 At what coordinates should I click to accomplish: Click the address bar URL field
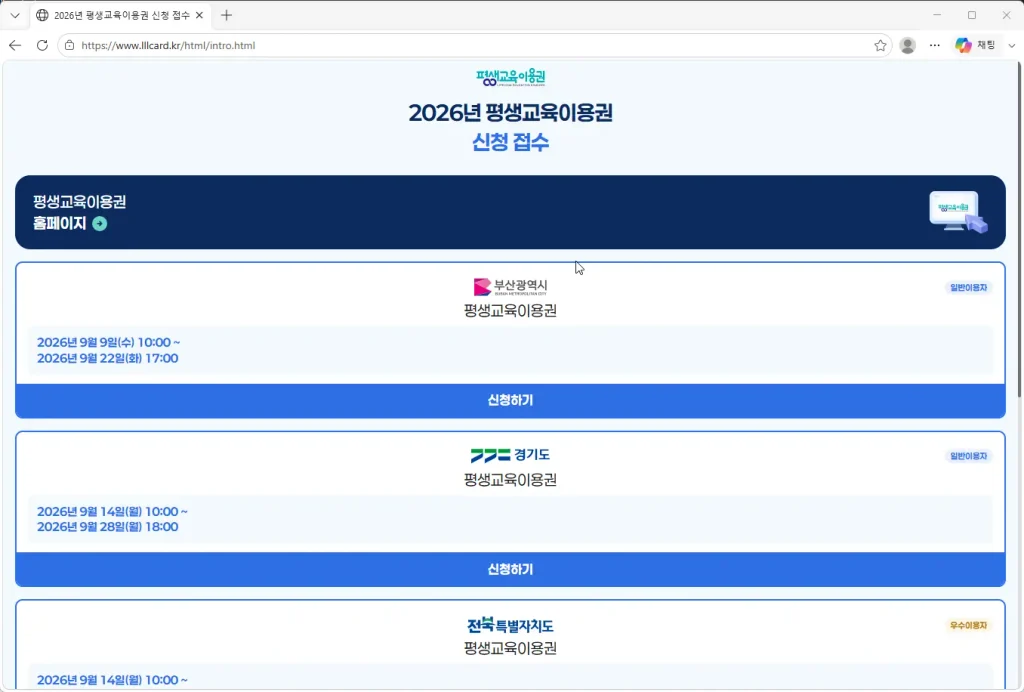tap(475, 45)
